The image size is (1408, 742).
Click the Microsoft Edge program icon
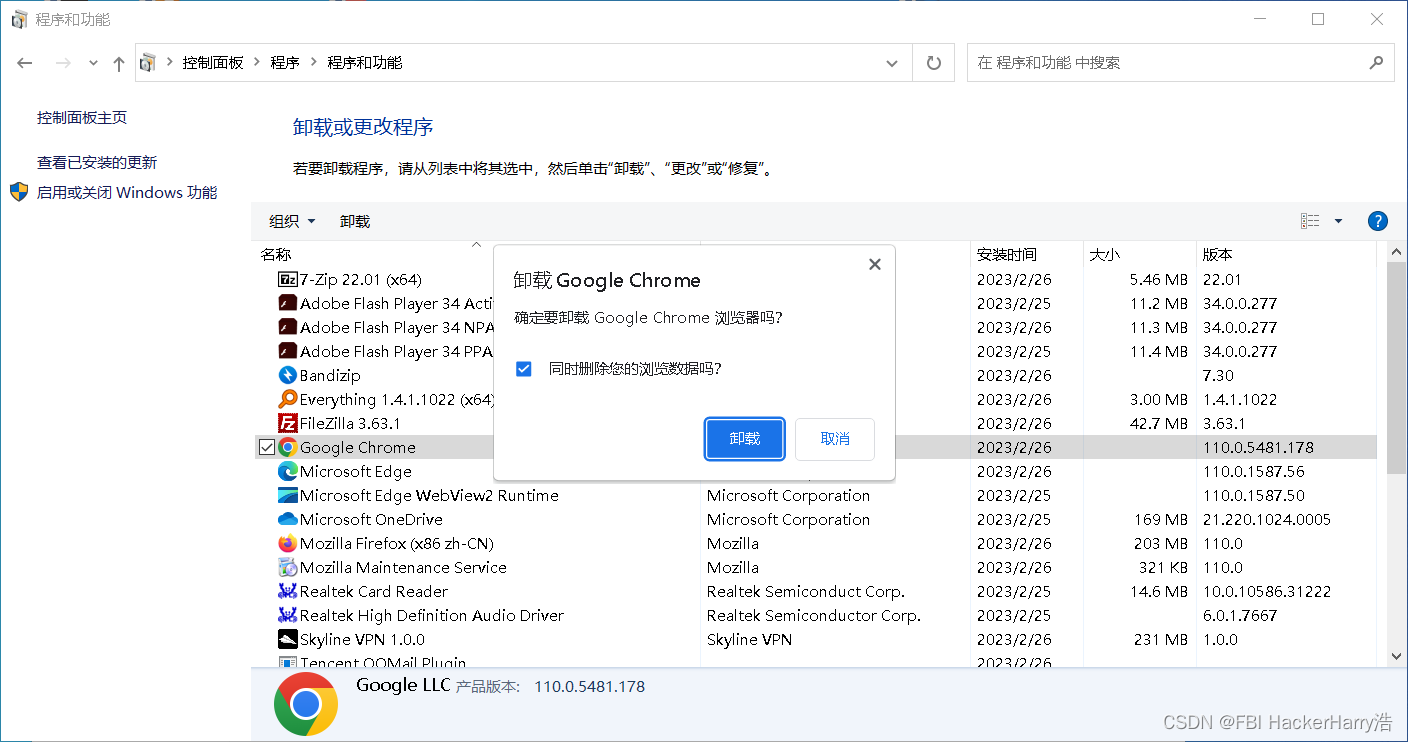click(x=287, y=471)
